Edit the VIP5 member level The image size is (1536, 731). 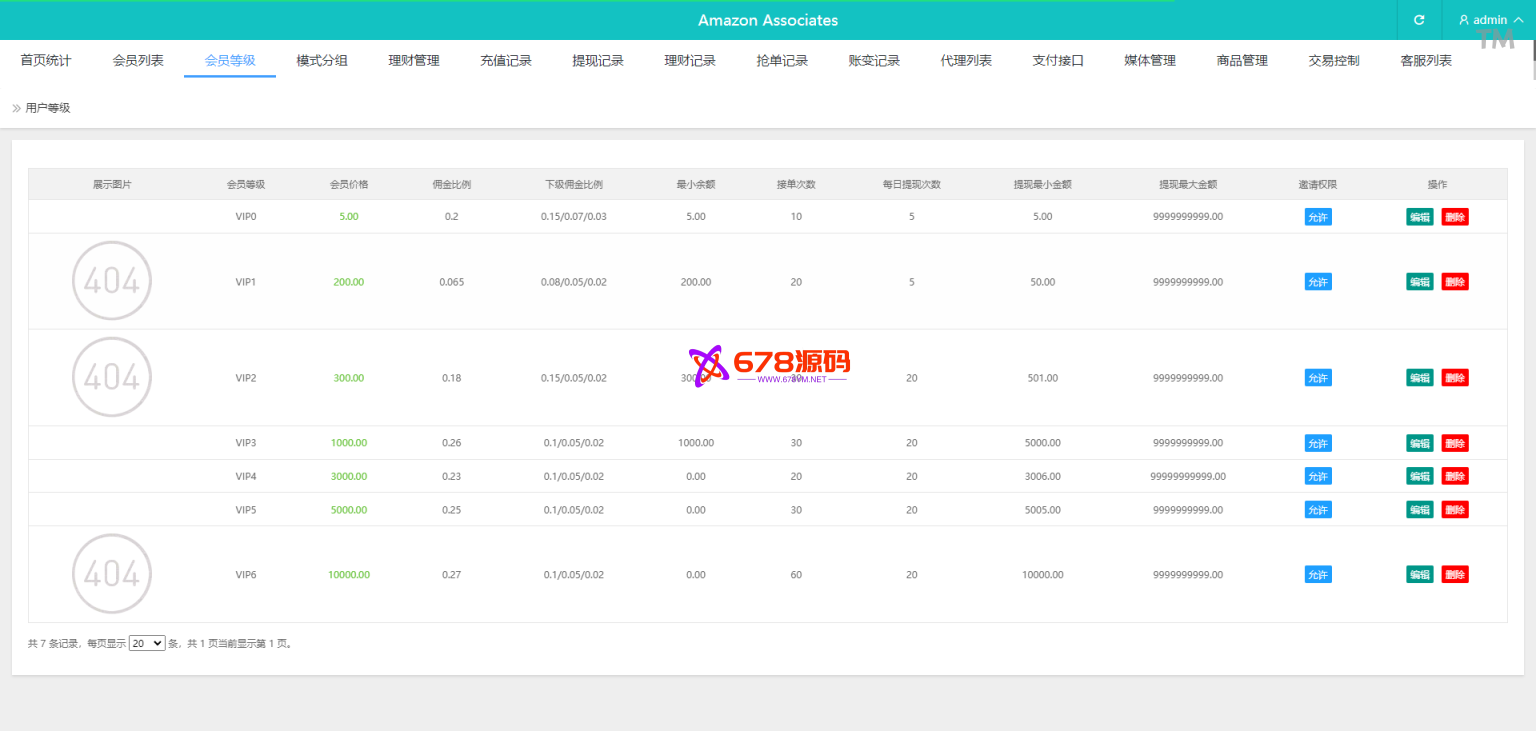pos(1419,510)
